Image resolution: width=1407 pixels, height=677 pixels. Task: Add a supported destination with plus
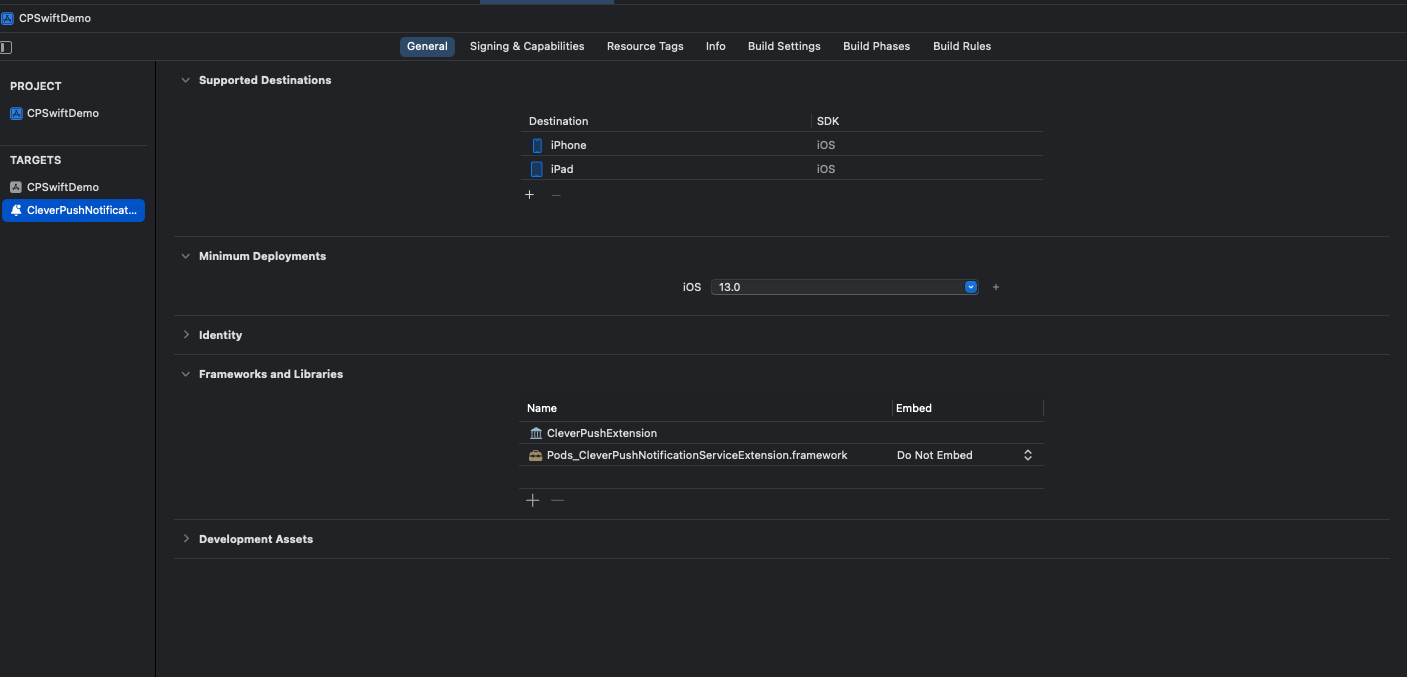tap(530, 195)
